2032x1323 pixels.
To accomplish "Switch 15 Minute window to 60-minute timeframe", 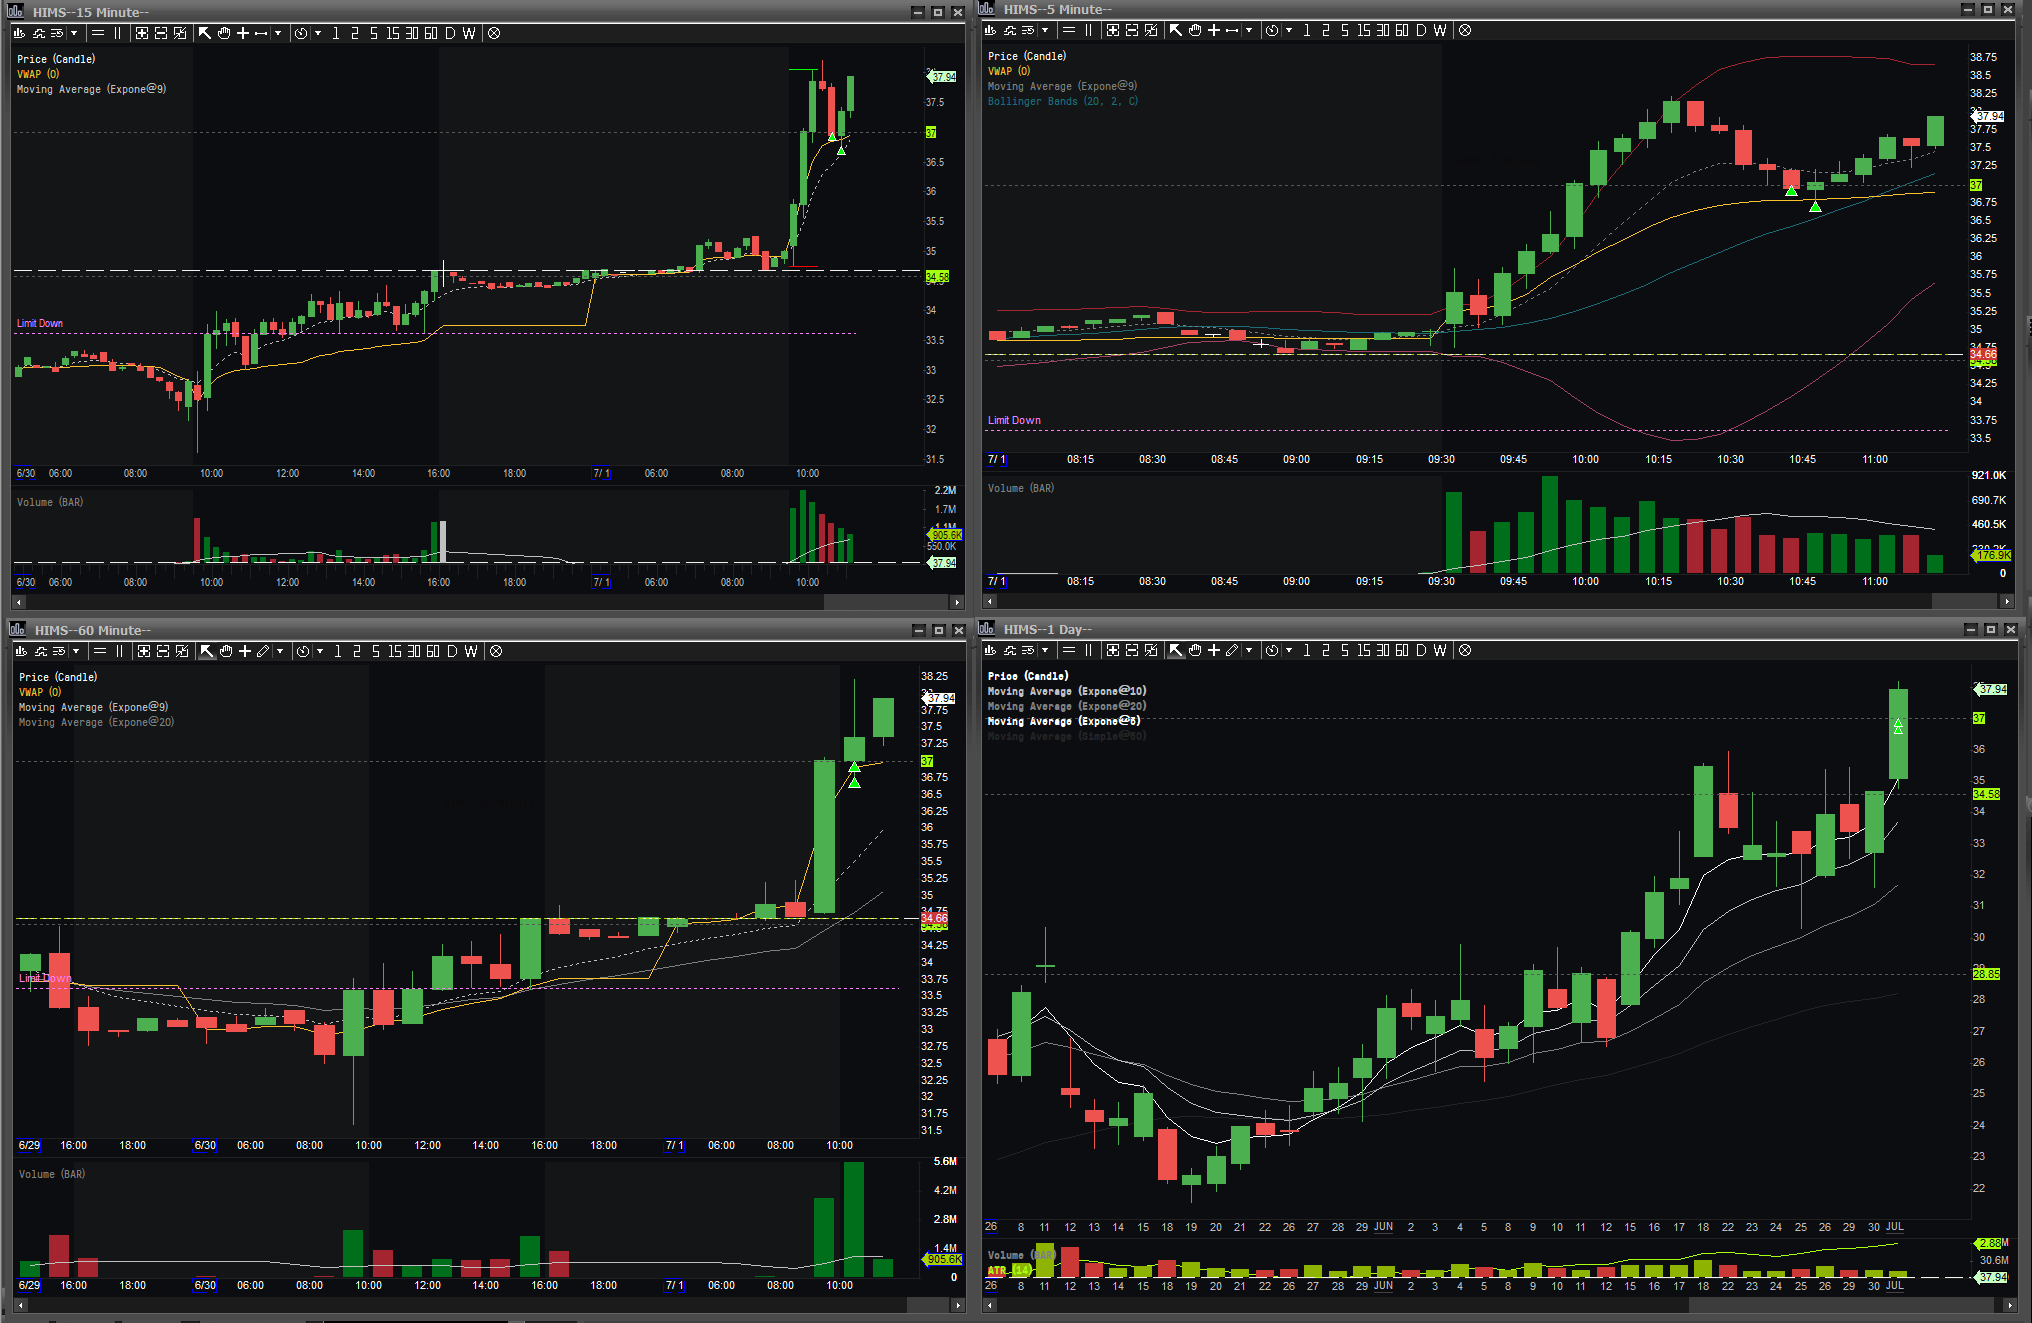I will [x=431, y=33].
